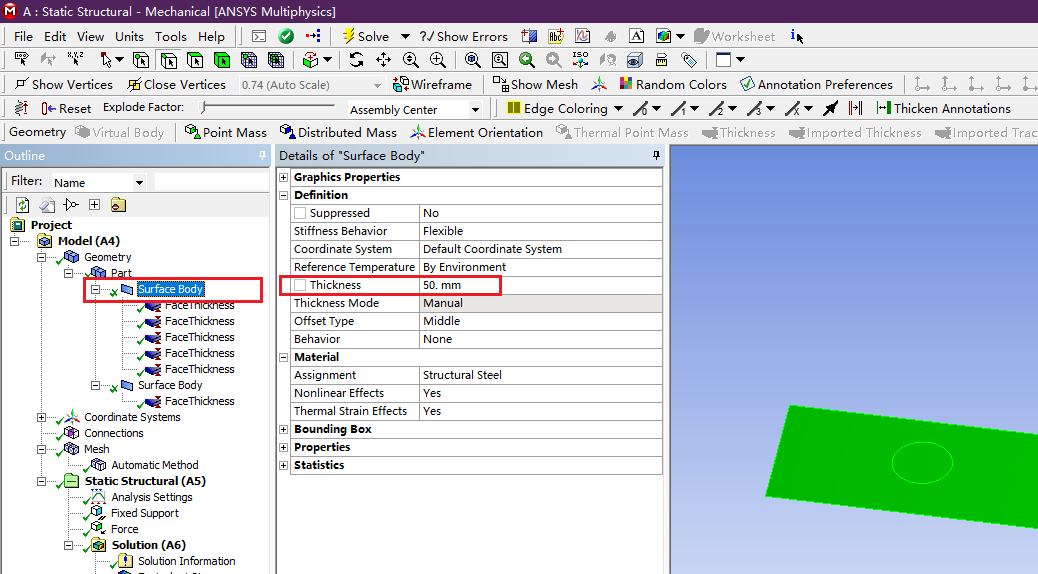
Task: Click the Distributed Mass tool
Action: (x=338, y=133)
